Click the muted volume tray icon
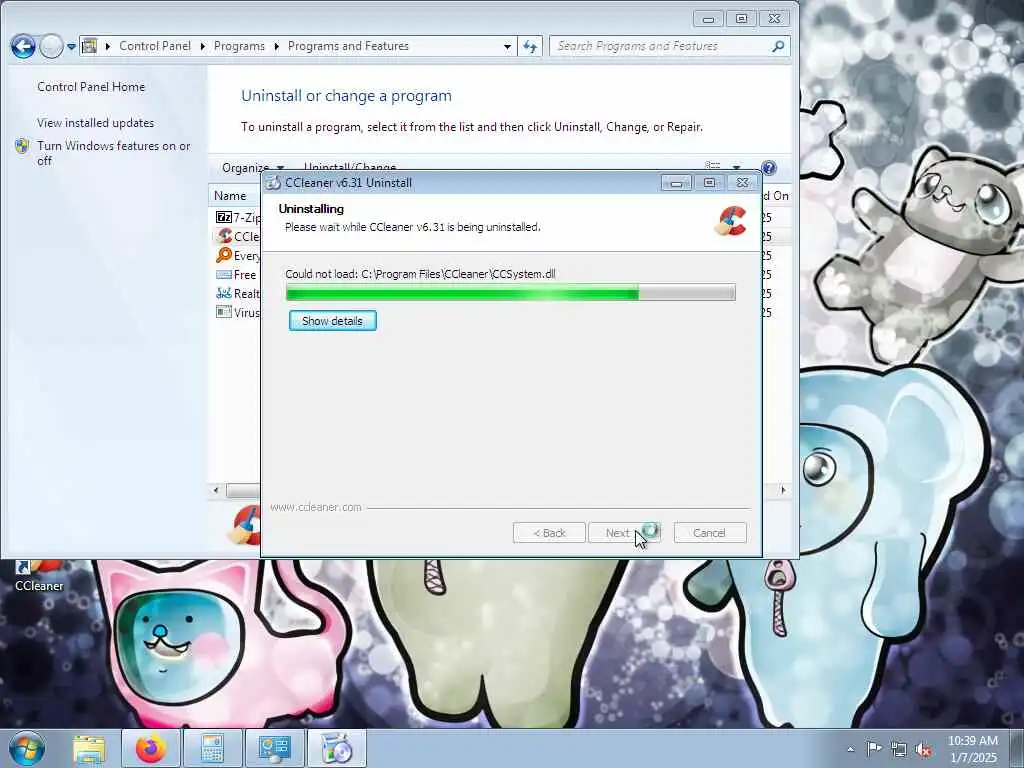The height and width of the screenshot is (768, 1024). 923,750
